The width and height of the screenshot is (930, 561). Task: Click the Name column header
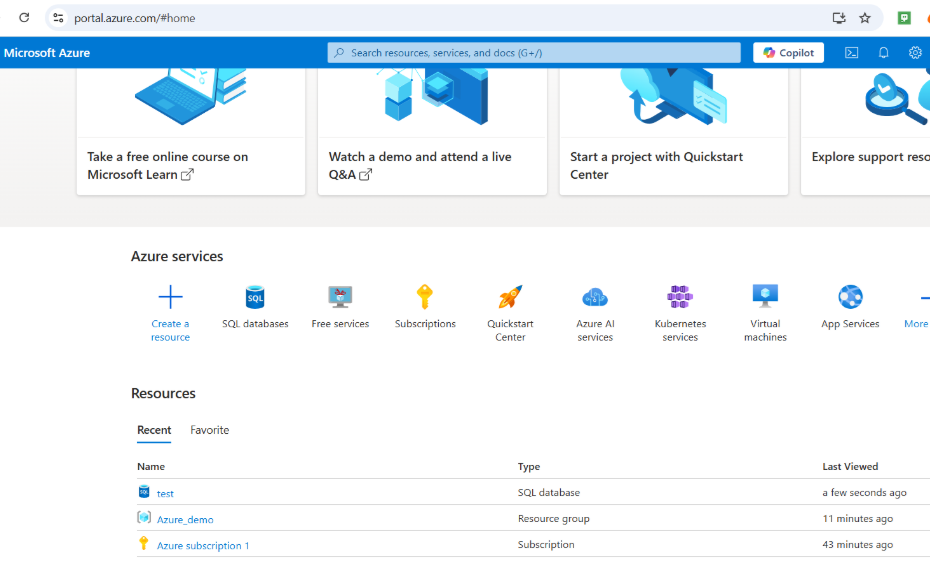(151, 467)
